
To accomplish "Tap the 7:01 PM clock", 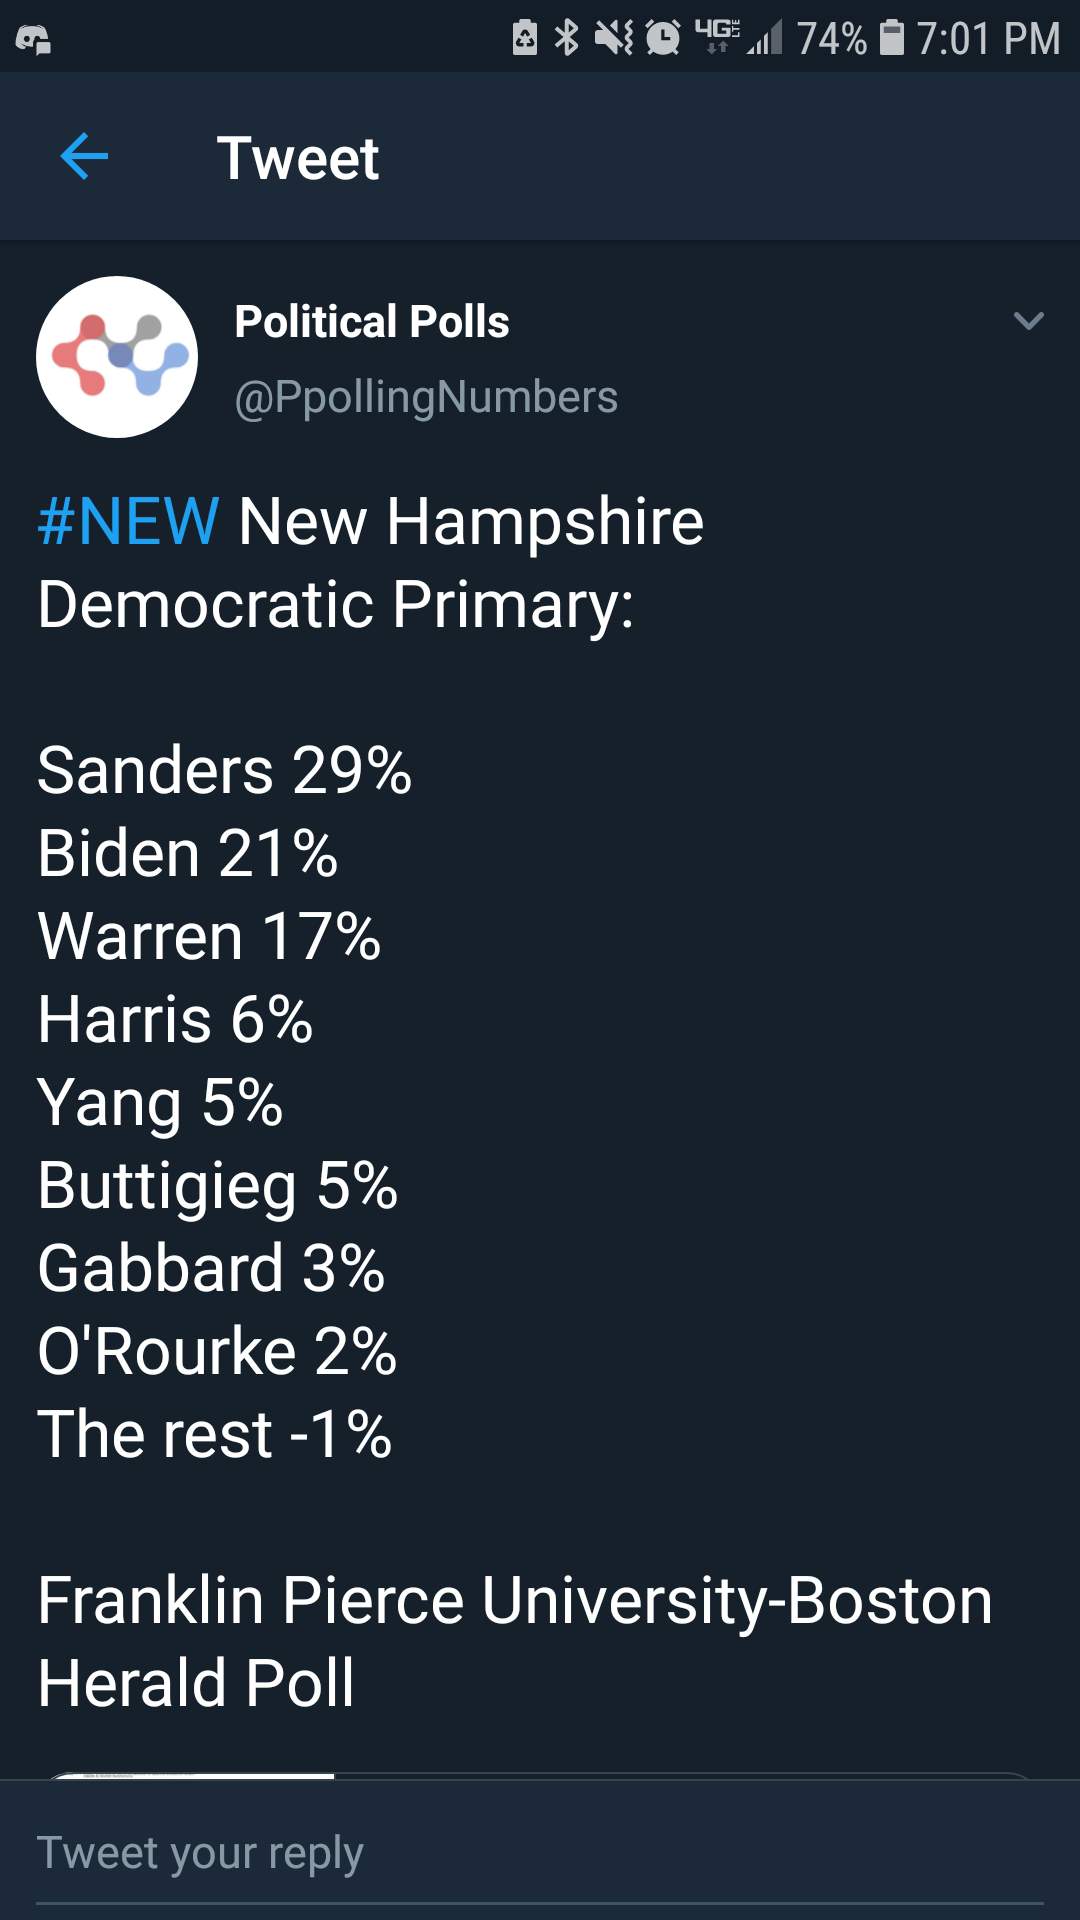I will pyautogui.click(x=988, y=39).
